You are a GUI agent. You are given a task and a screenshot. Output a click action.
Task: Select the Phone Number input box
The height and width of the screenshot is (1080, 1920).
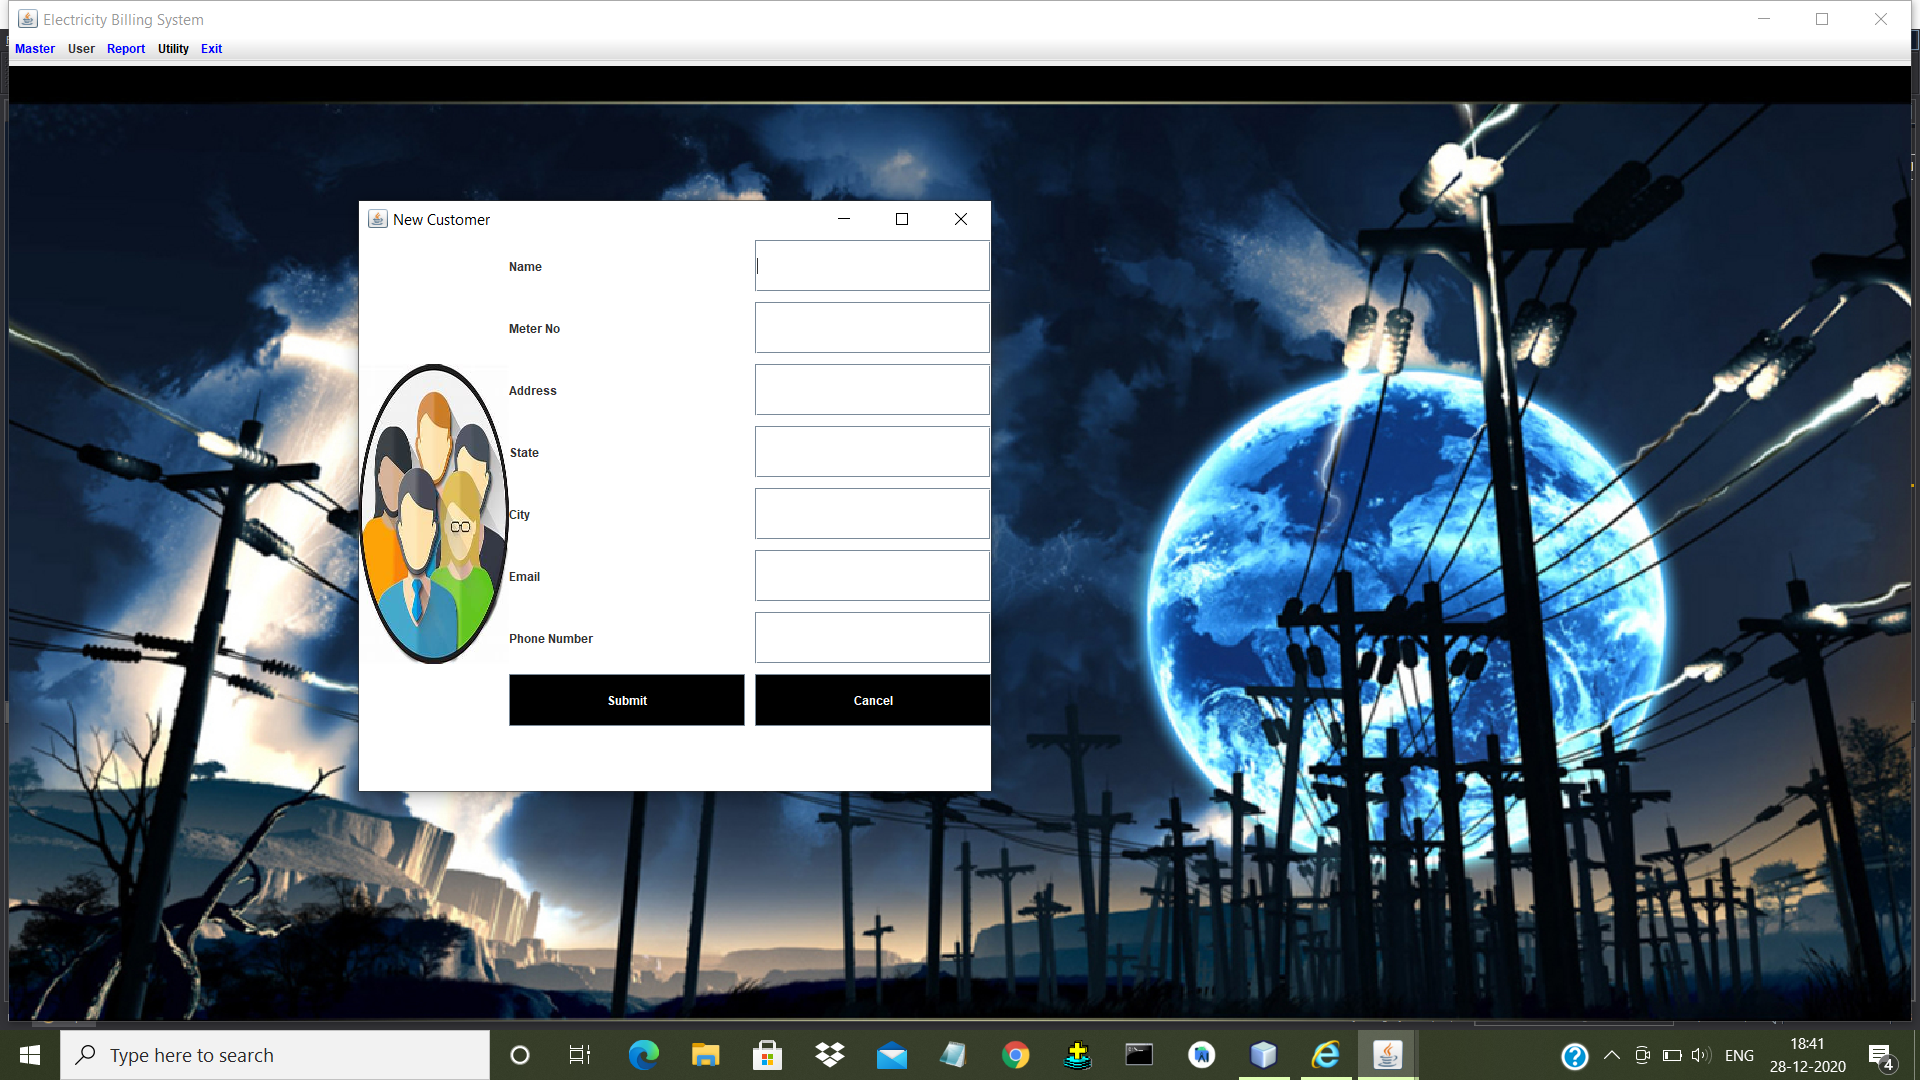[x=871, y=637]
